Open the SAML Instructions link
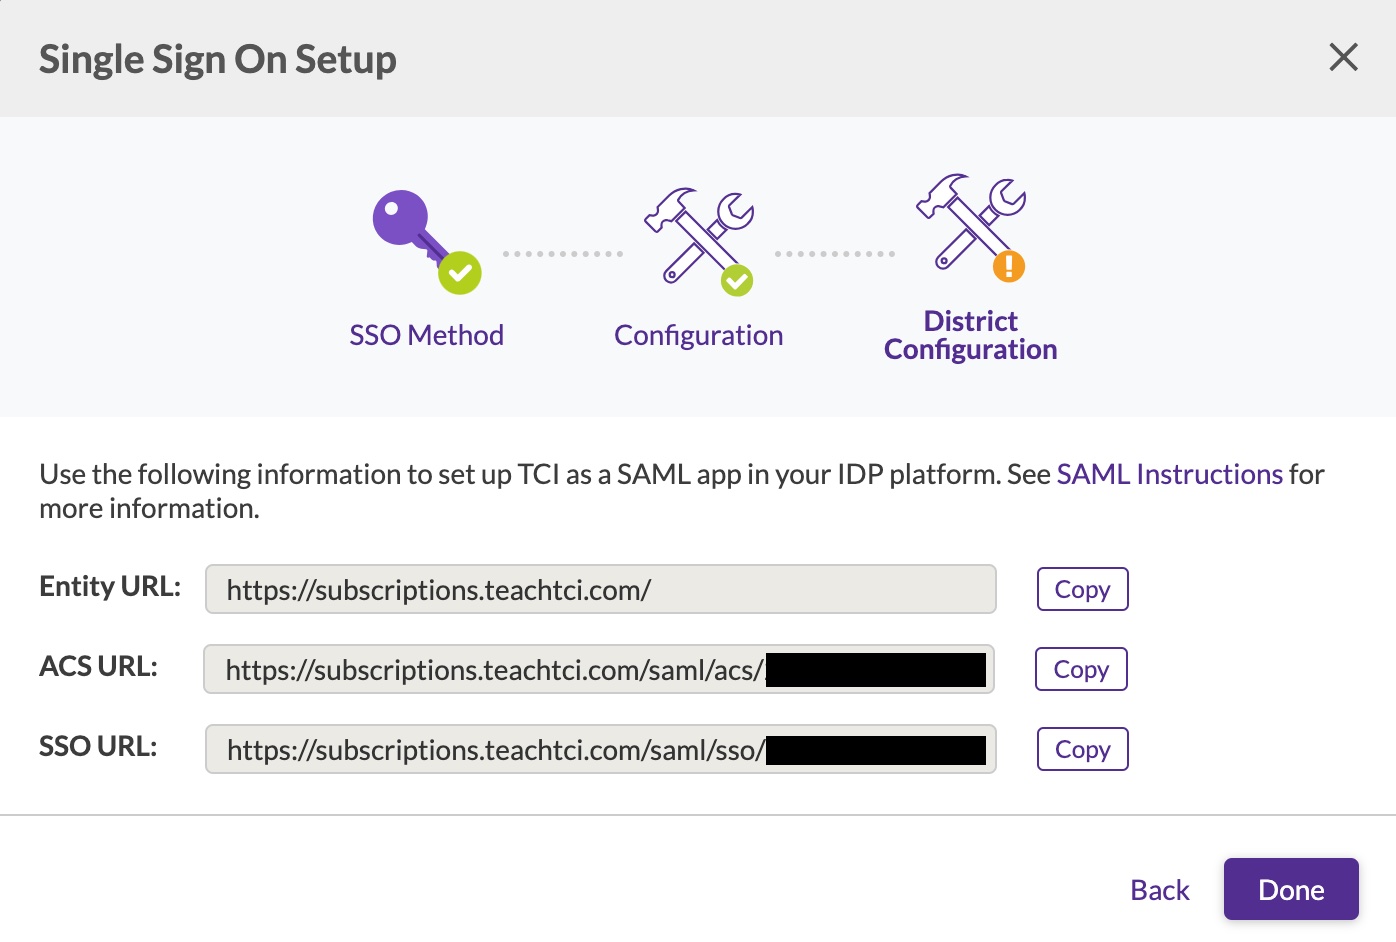Viewport: 1396px width, 942px height. [1170, 473]
